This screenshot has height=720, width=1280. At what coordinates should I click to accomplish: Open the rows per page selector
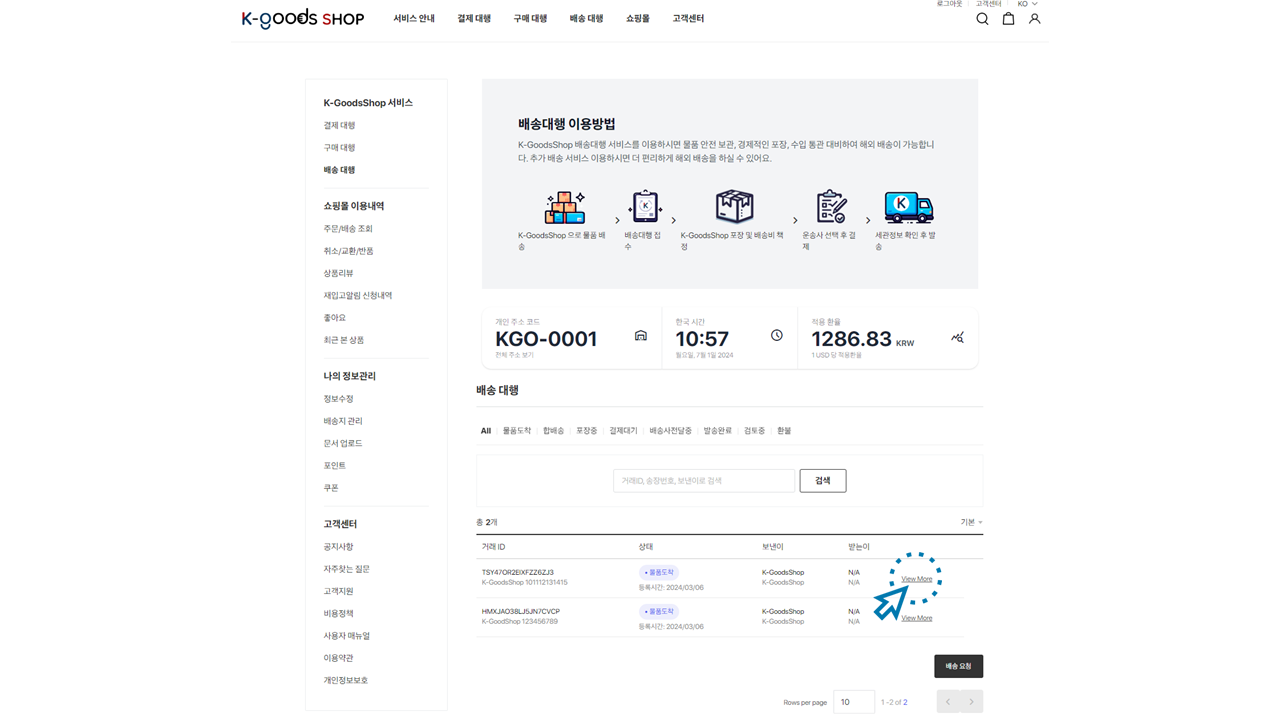854,702
